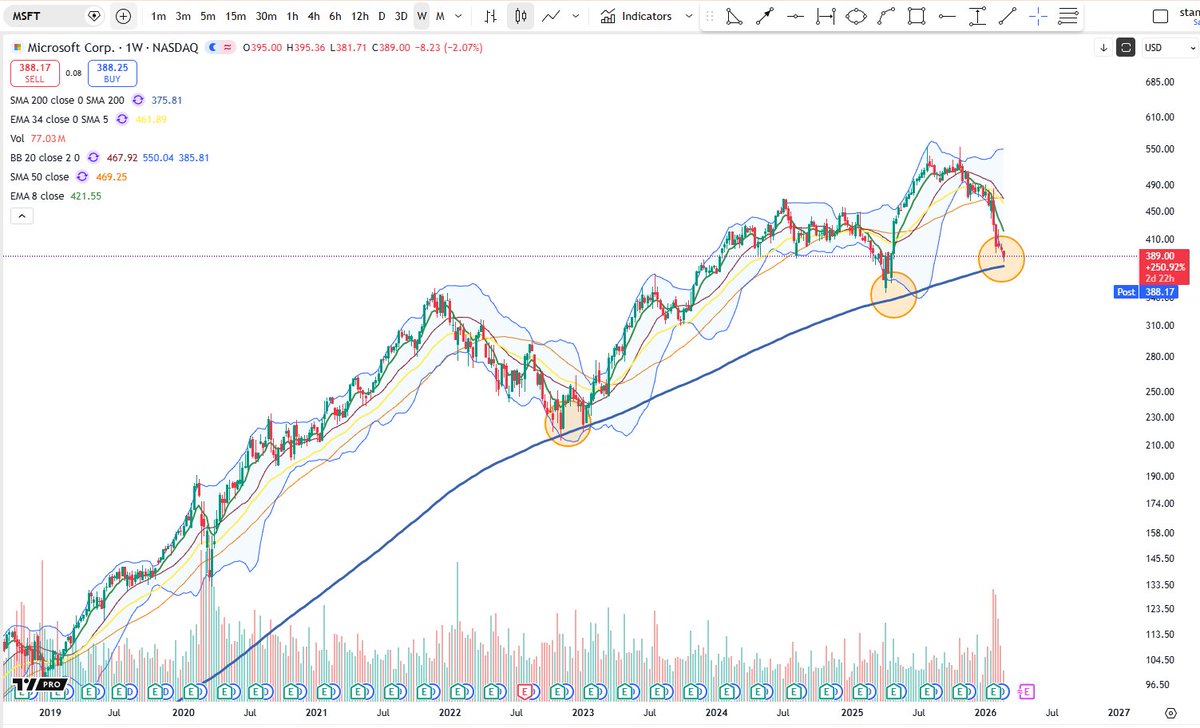Switch chart style to bars
The width and height of the screenshot is (1200, 728).
(x=490, y=16)
